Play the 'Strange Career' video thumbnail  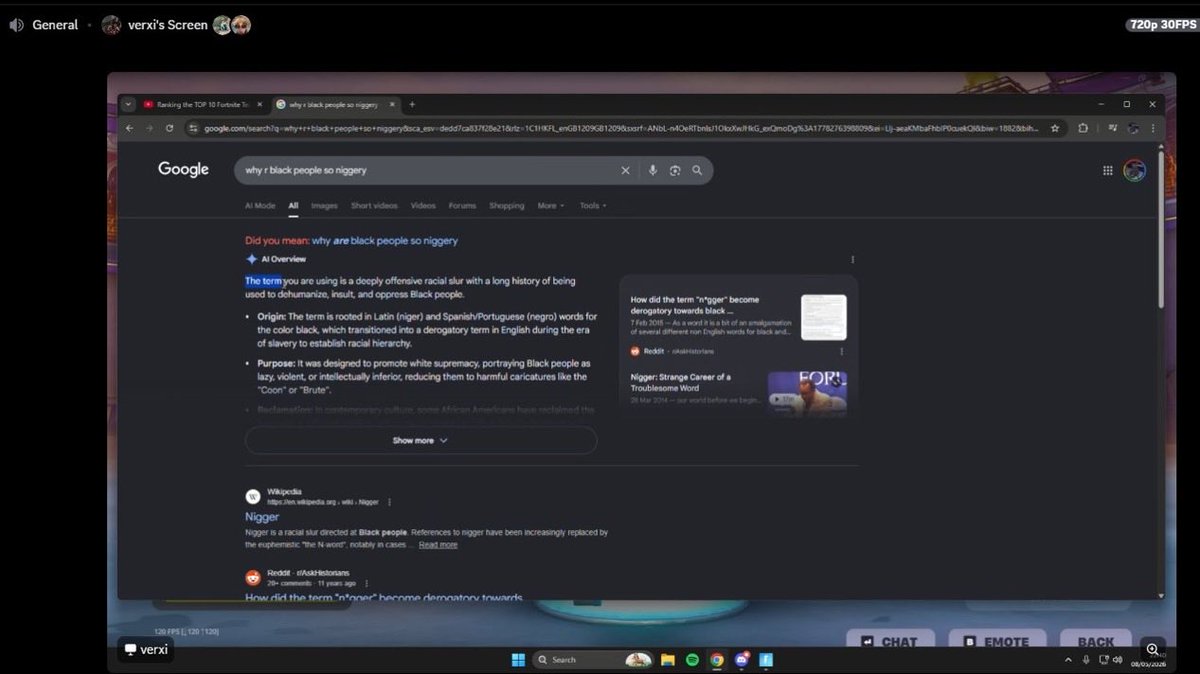(807, 394)
